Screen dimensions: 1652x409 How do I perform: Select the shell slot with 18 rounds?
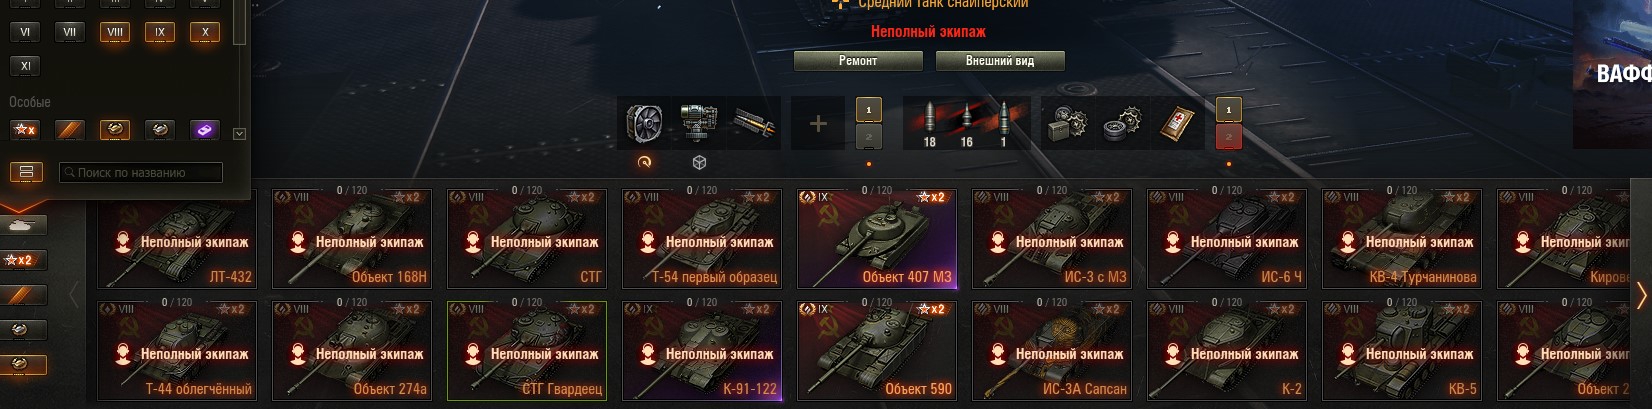coord(929,123)
